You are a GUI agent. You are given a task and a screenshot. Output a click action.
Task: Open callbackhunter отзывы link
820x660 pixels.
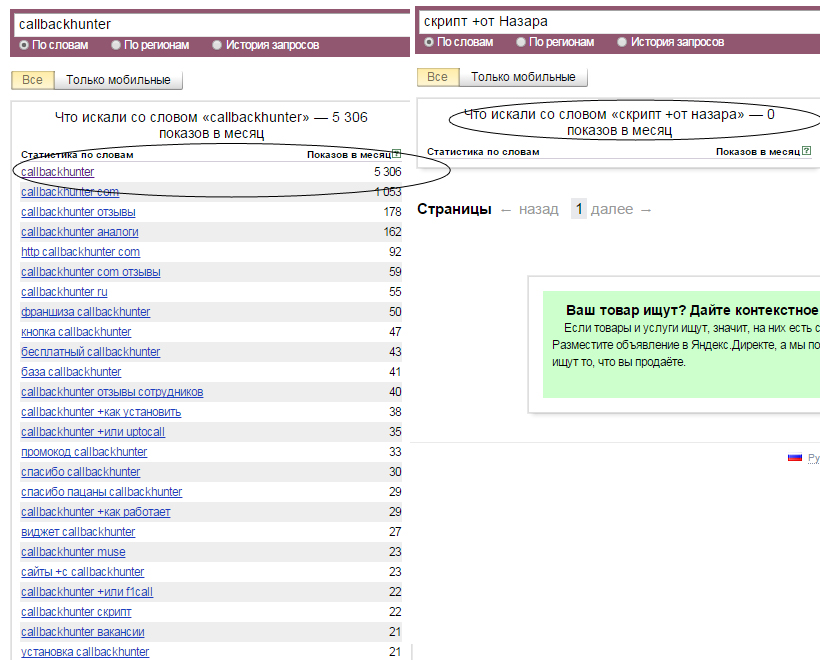click(x=78, y=212)
